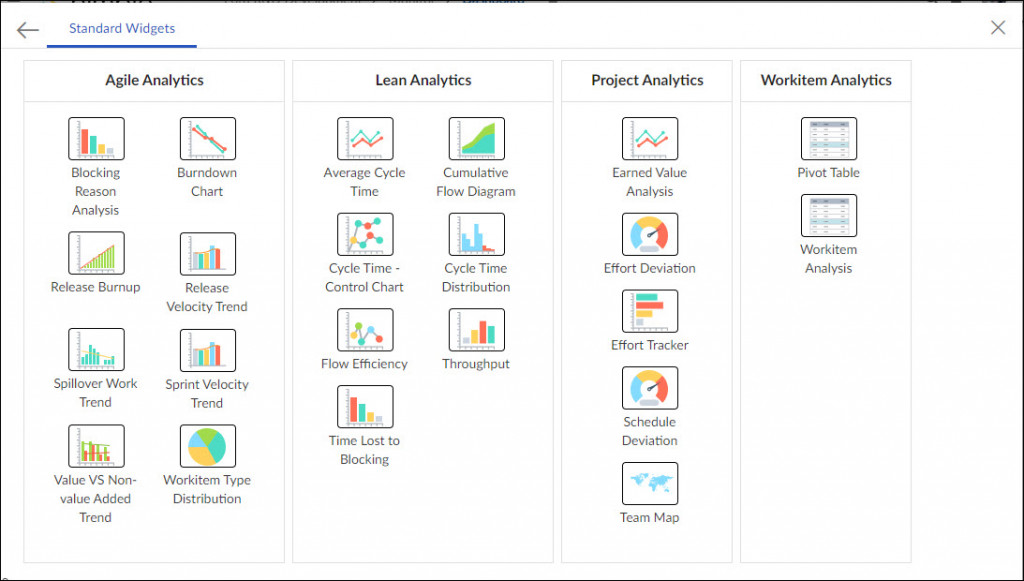Screen dimensions: 1024x581
Task: Choose the Spillover Work Trend widget
Action: coord(95,350)
